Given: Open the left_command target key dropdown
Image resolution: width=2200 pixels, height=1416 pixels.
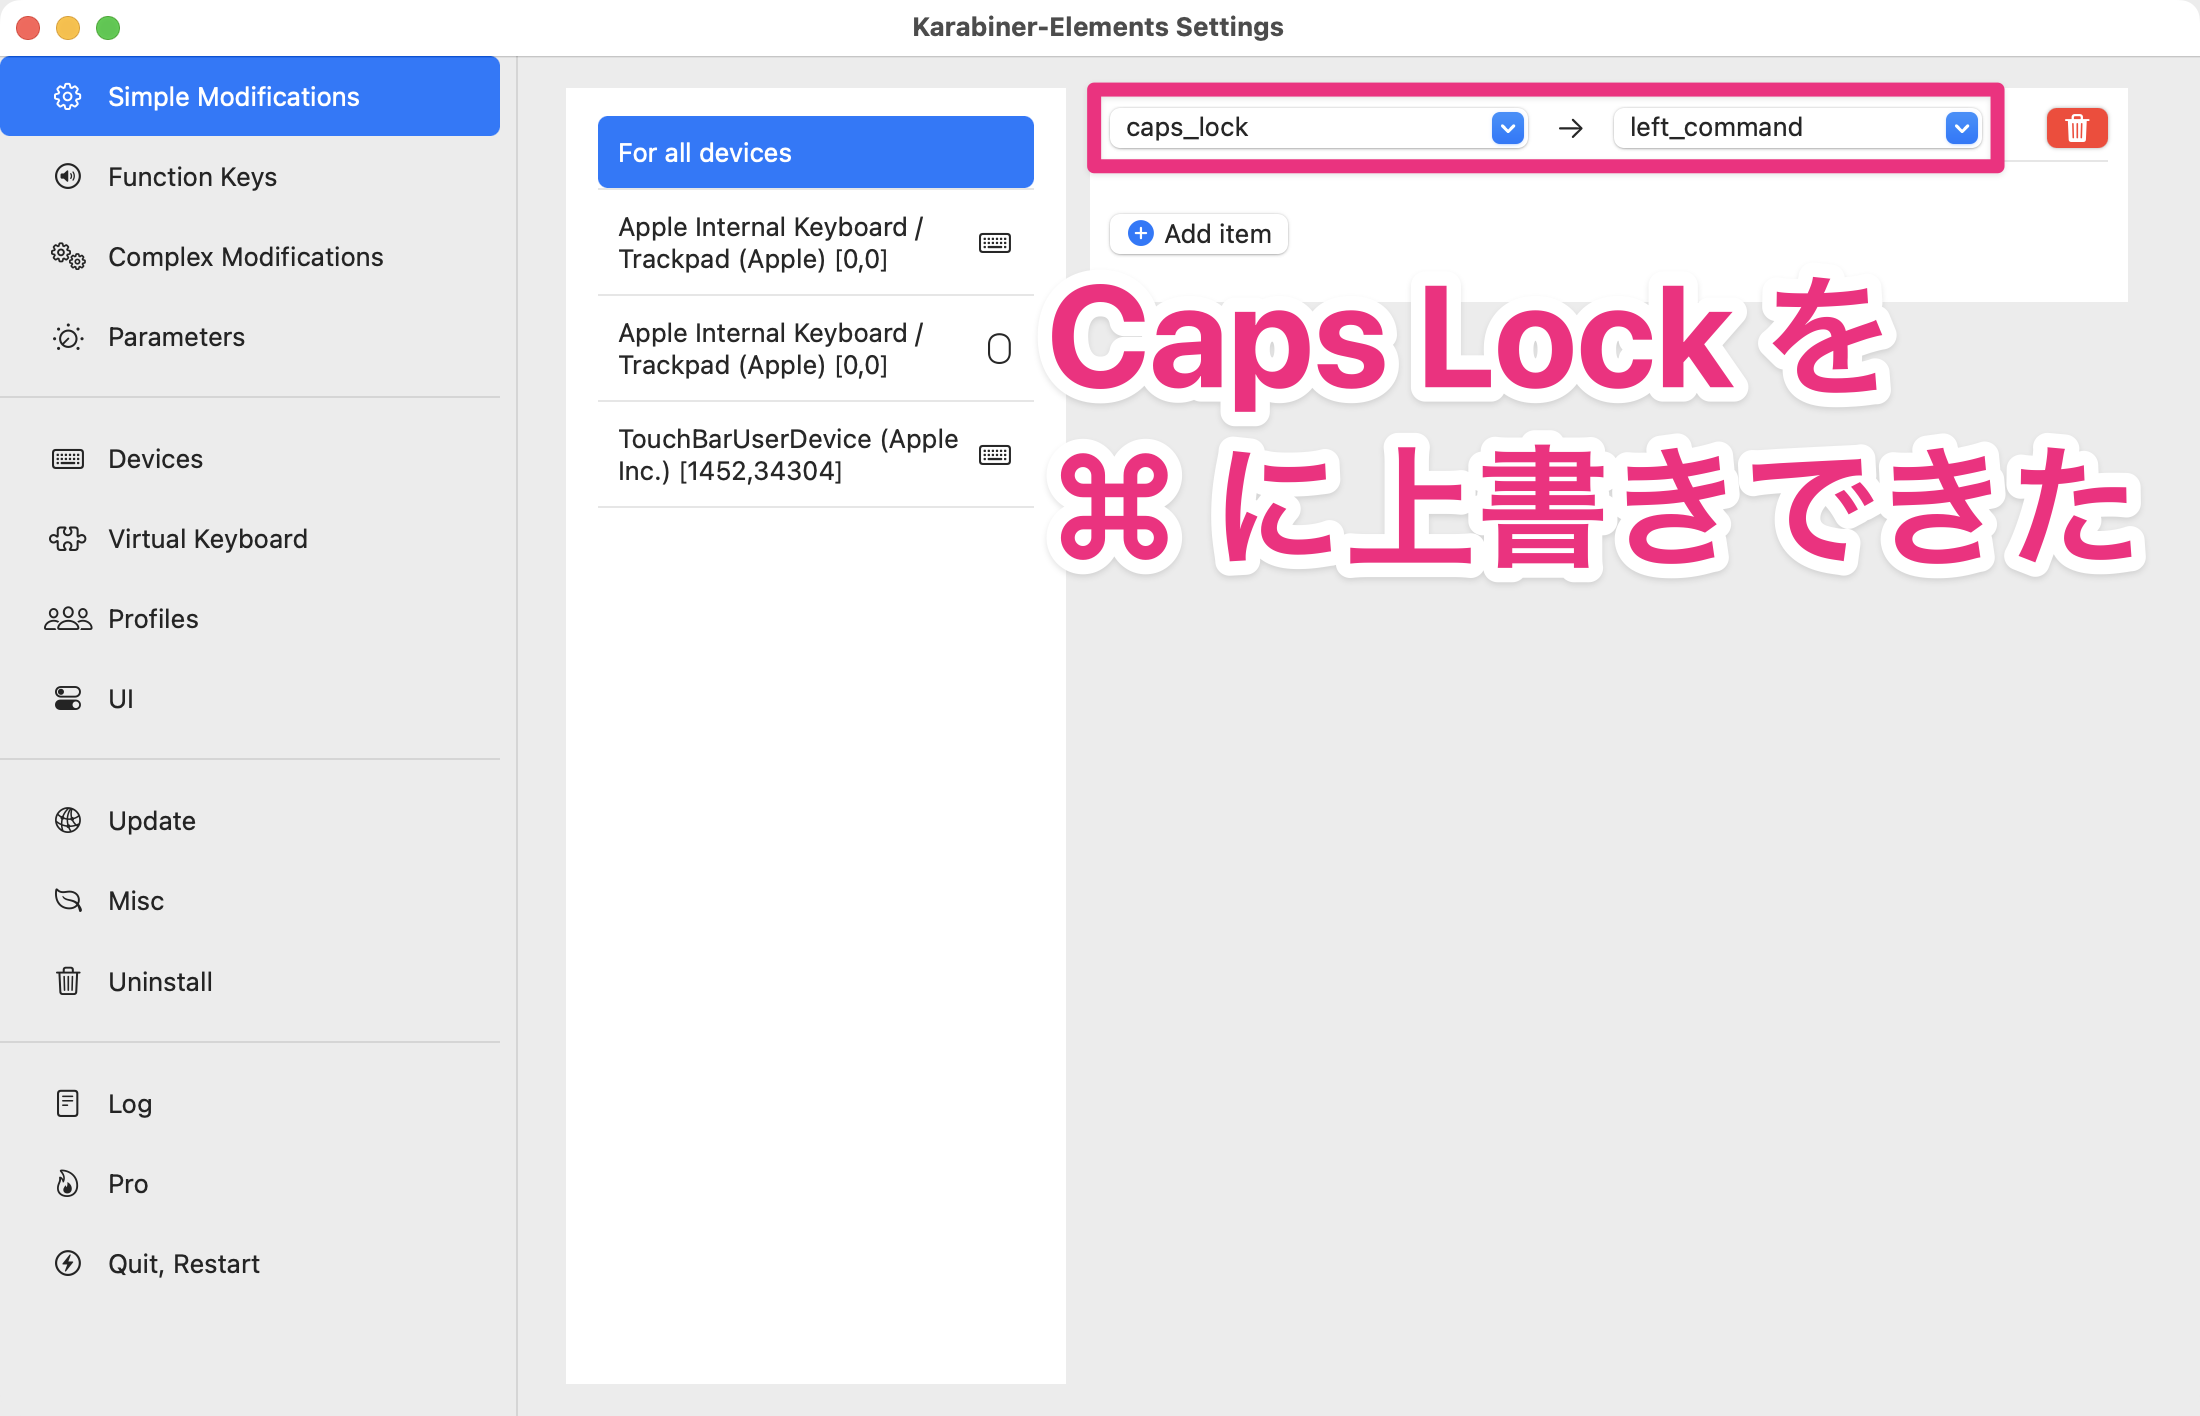Looking at the screenshot, I should point(1961,128).
